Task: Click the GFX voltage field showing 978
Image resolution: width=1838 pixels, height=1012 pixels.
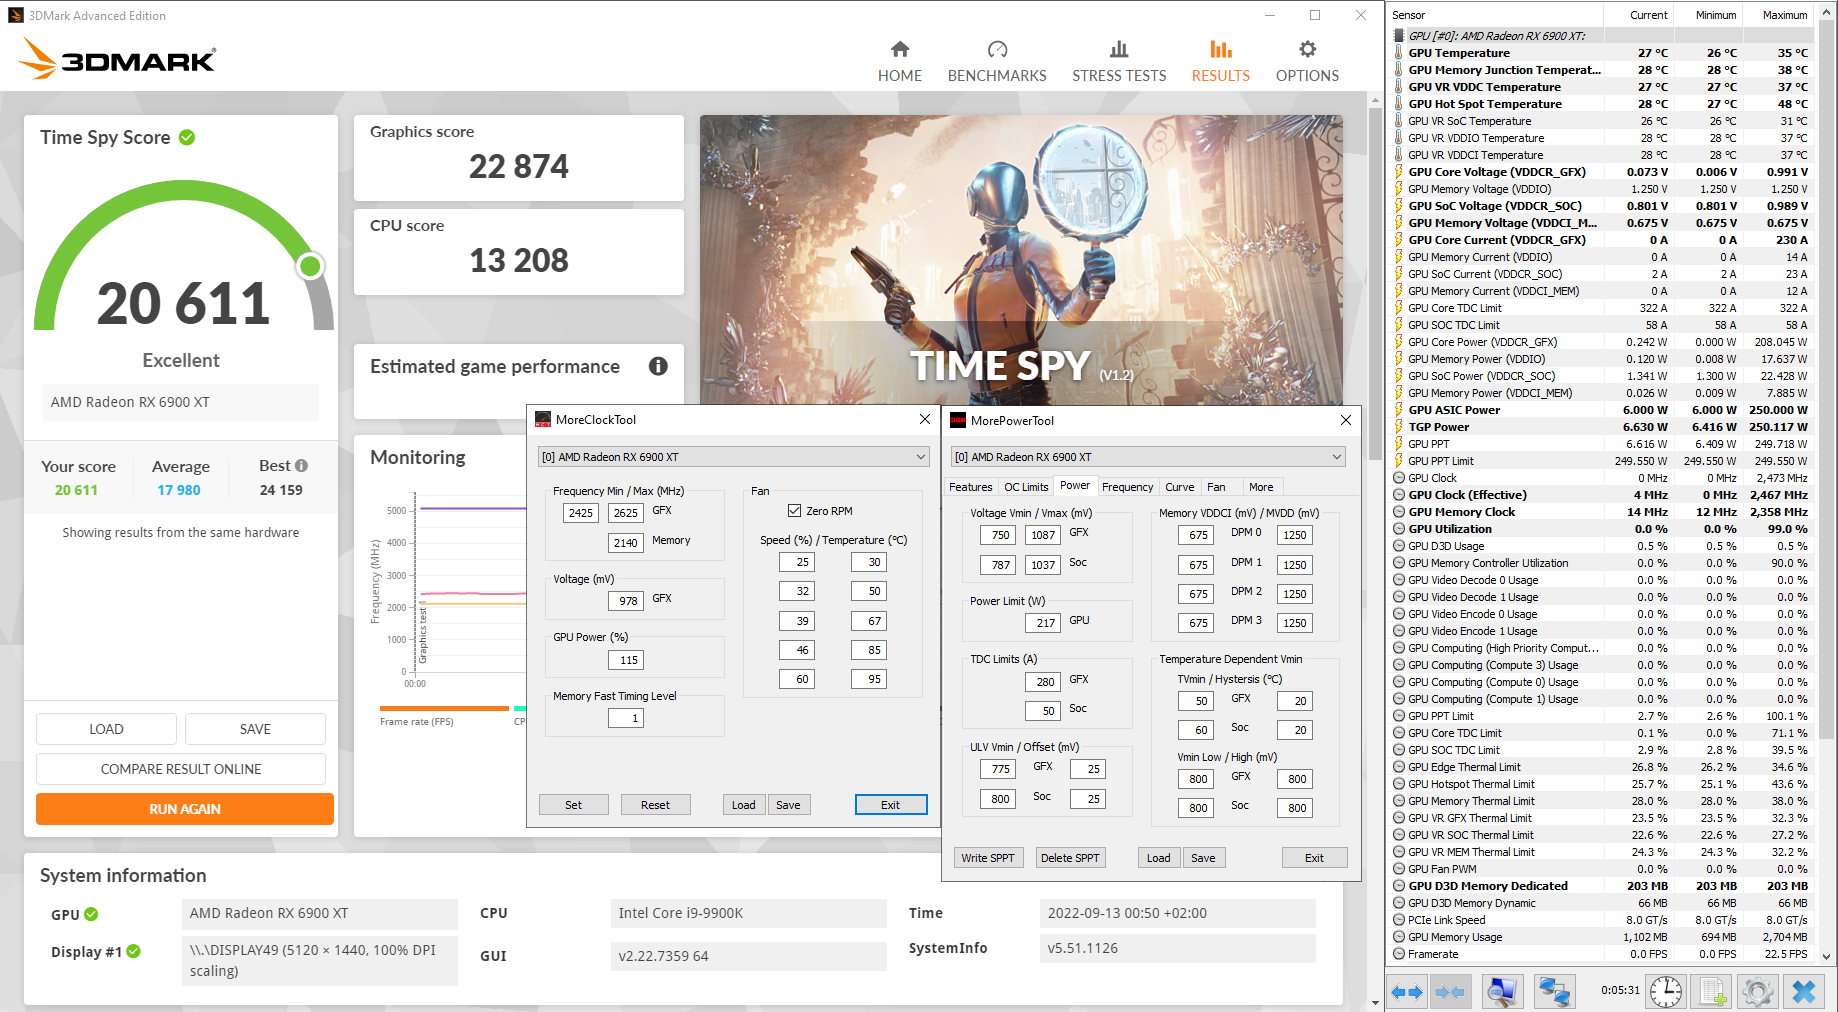Action: point(626,601)
